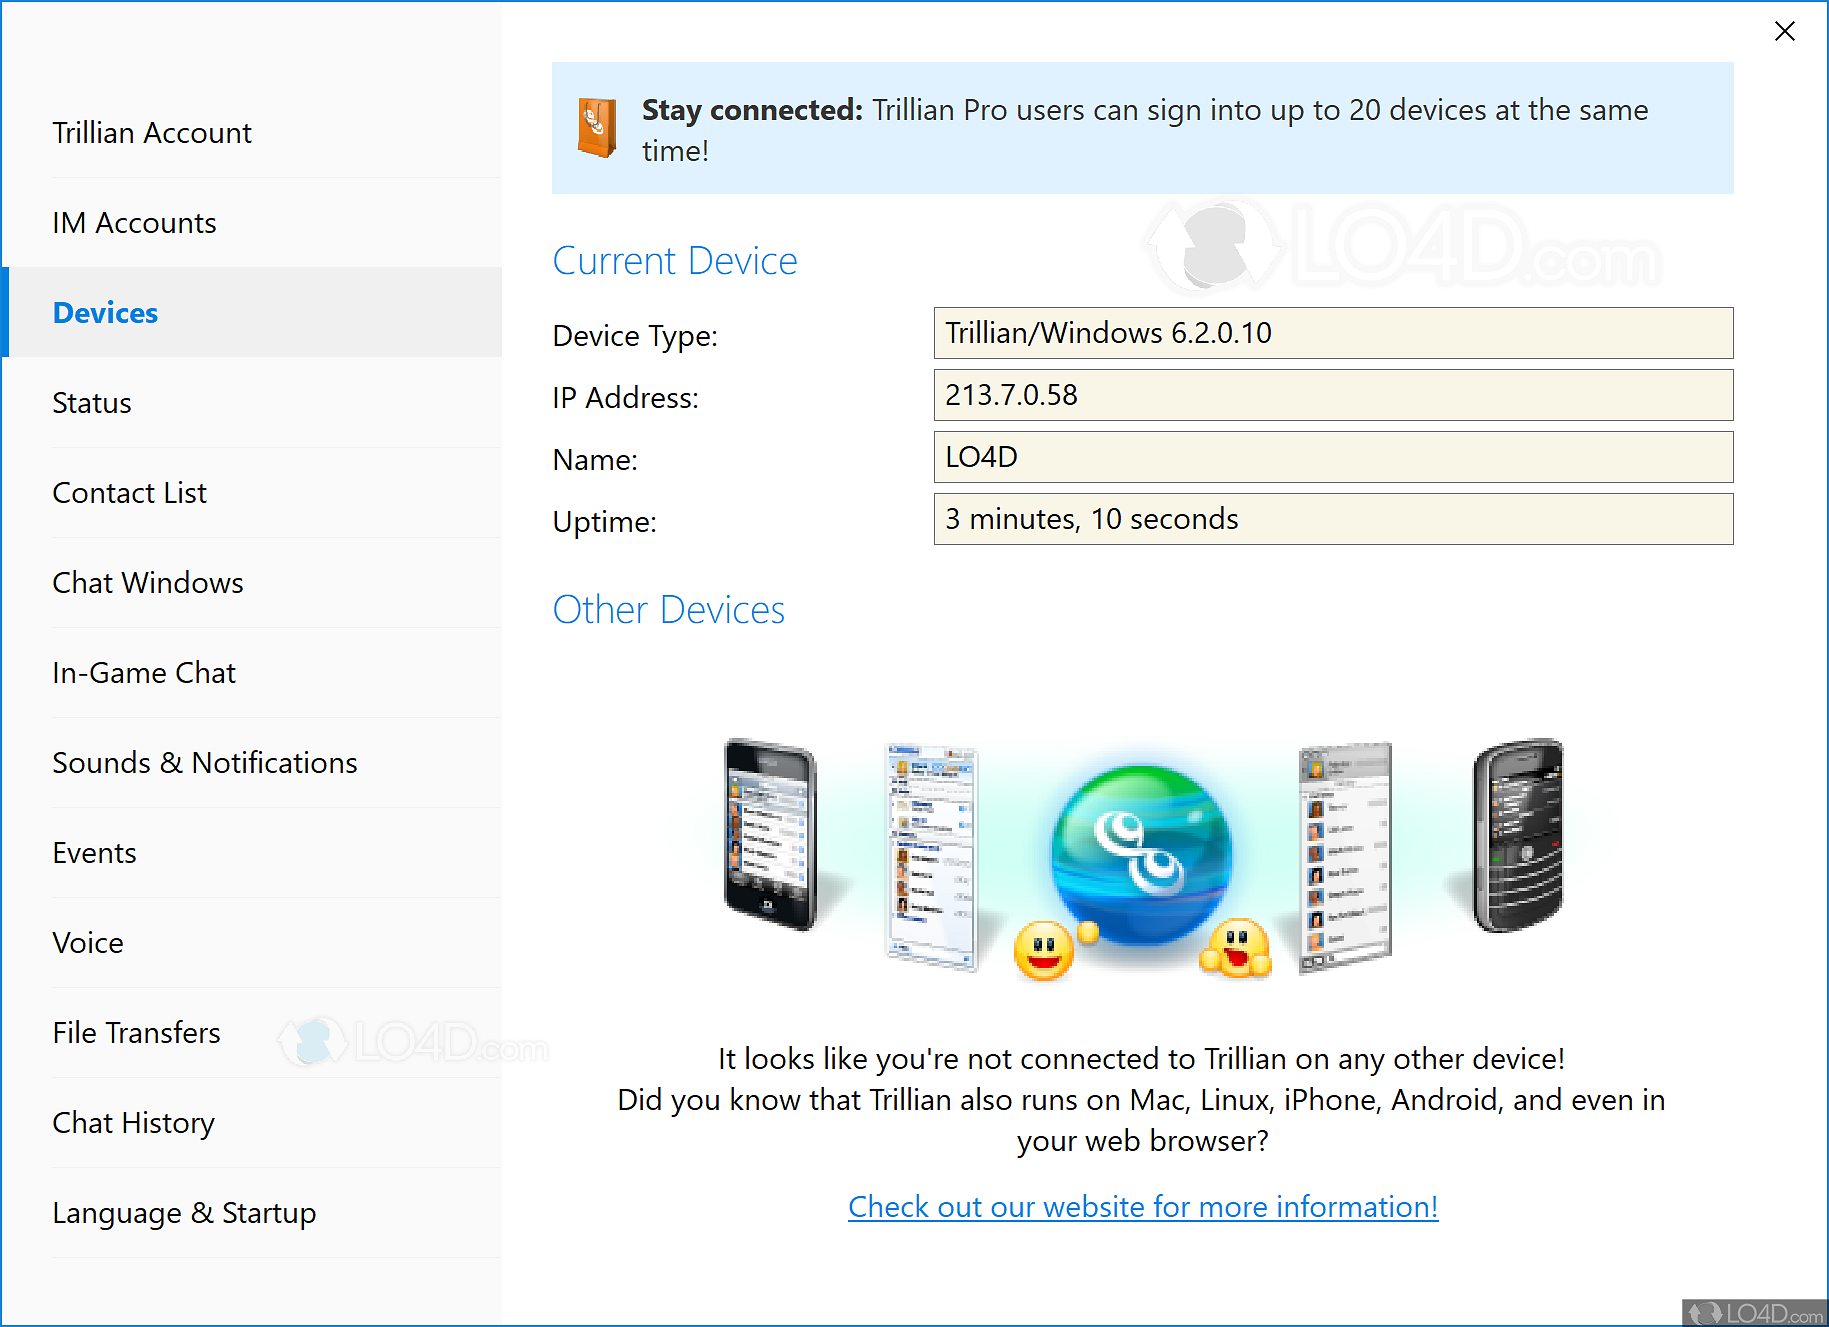Open Trillian Account settings
This screenshot has width=1829, height=1327.
pos(252,133)
